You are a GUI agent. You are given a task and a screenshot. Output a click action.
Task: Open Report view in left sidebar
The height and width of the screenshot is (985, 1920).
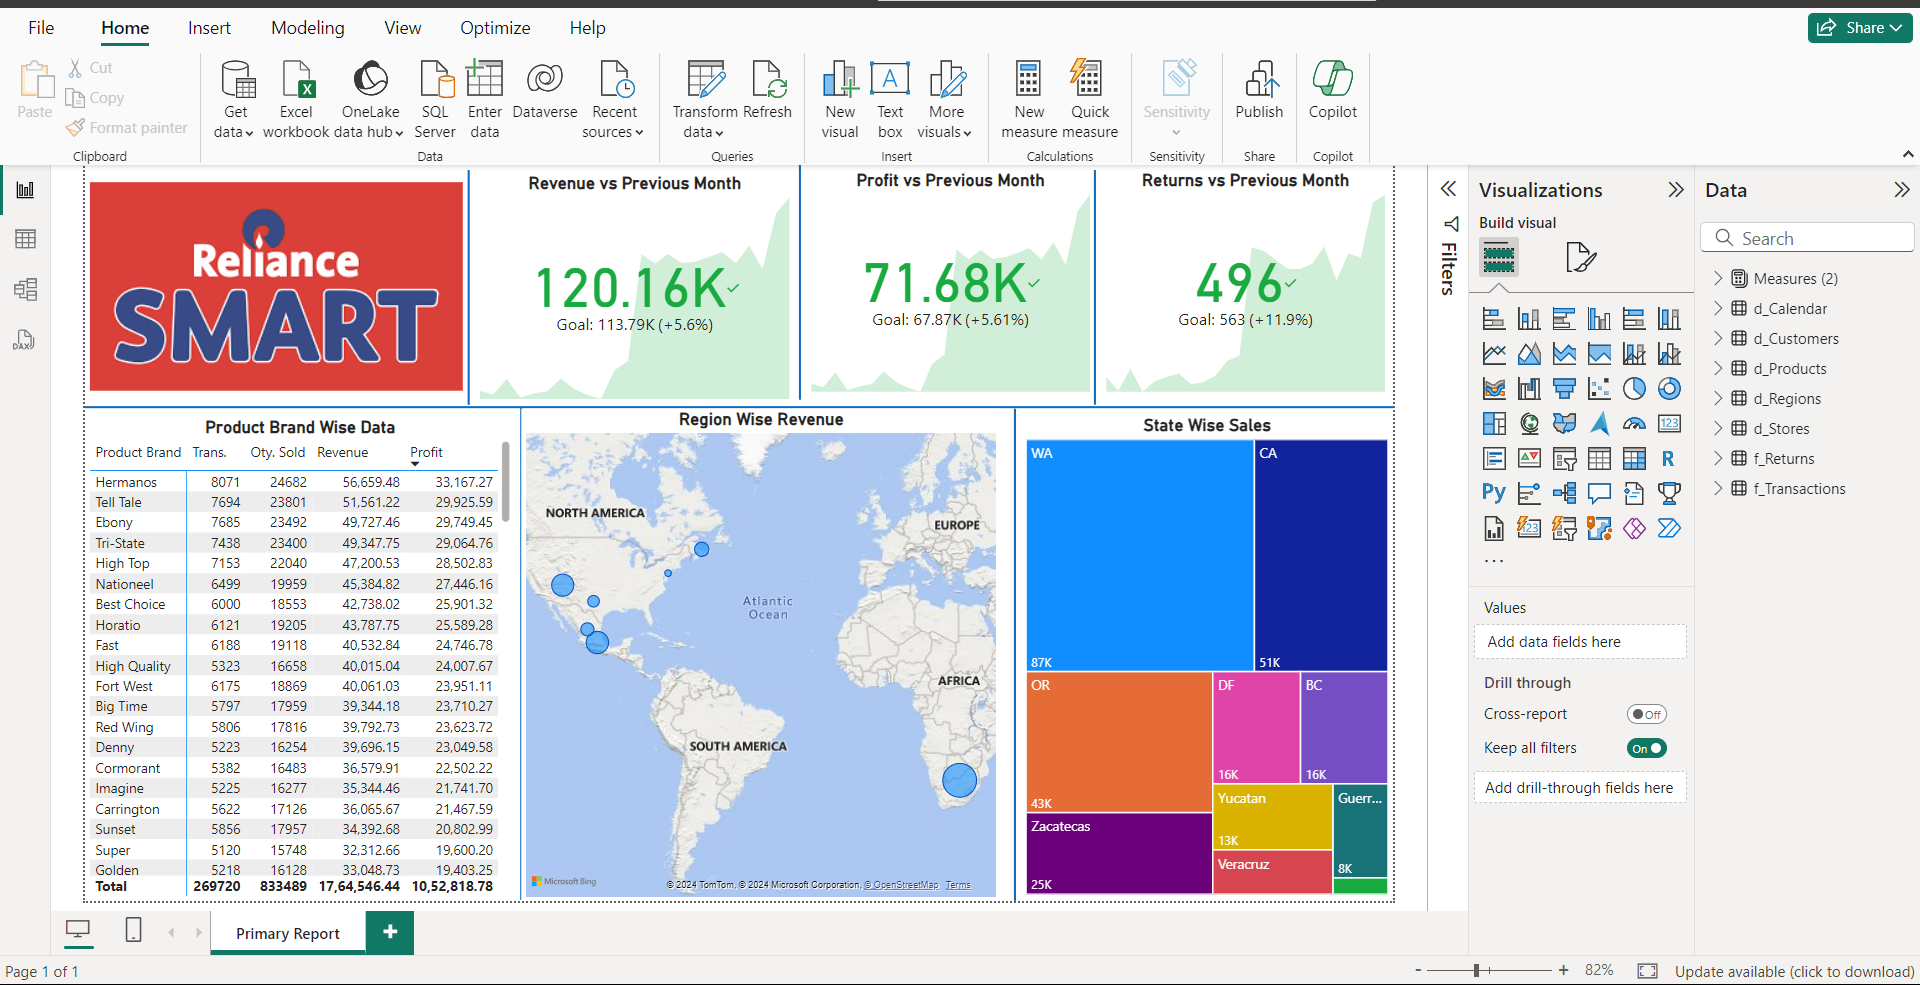(x=26, y=190)
